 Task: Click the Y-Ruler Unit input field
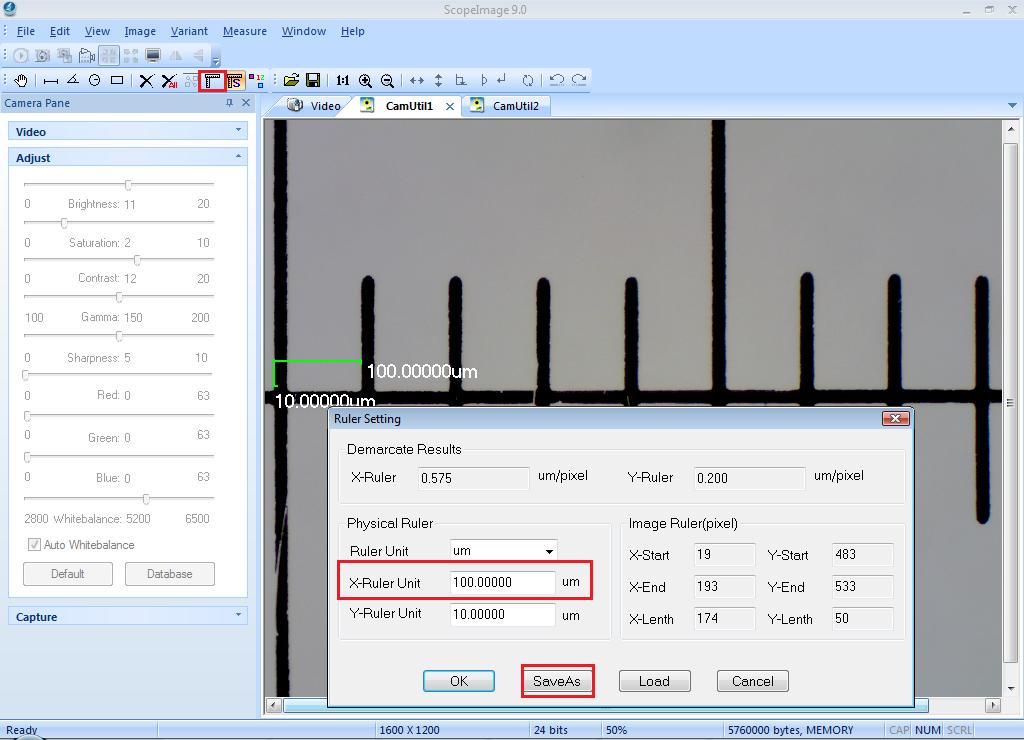click(x=503, y=614)
